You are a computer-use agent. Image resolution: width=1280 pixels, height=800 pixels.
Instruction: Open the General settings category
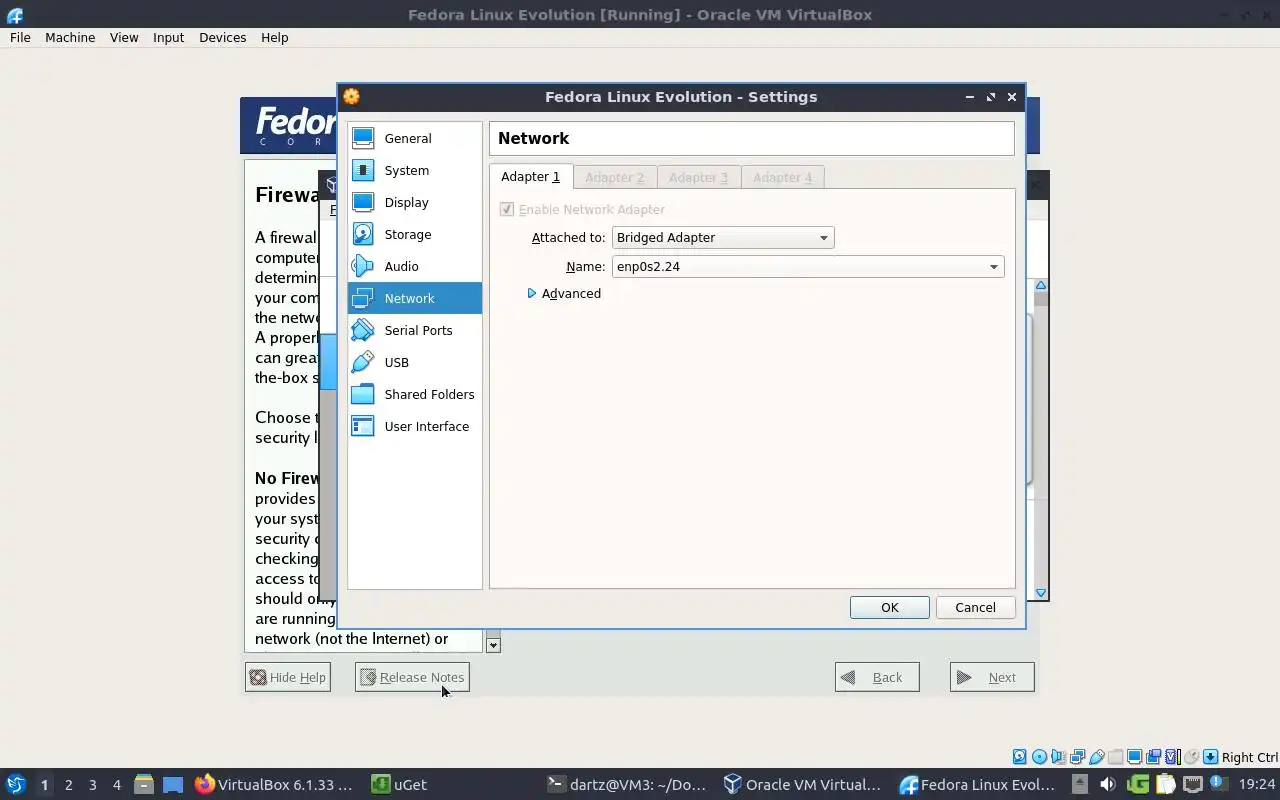(x=414, y=138)
